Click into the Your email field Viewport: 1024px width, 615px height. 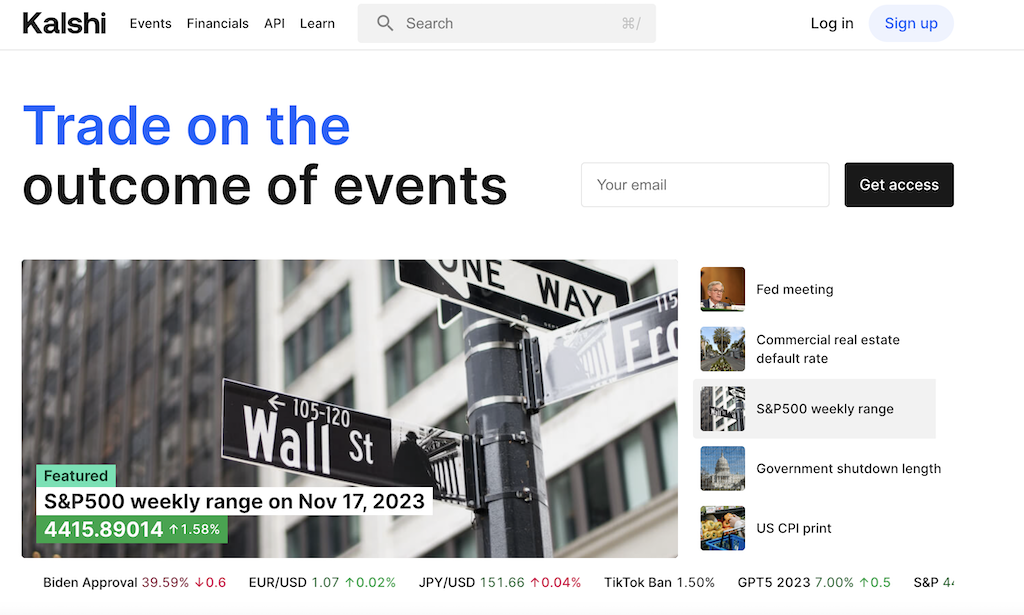pos(705,185)
